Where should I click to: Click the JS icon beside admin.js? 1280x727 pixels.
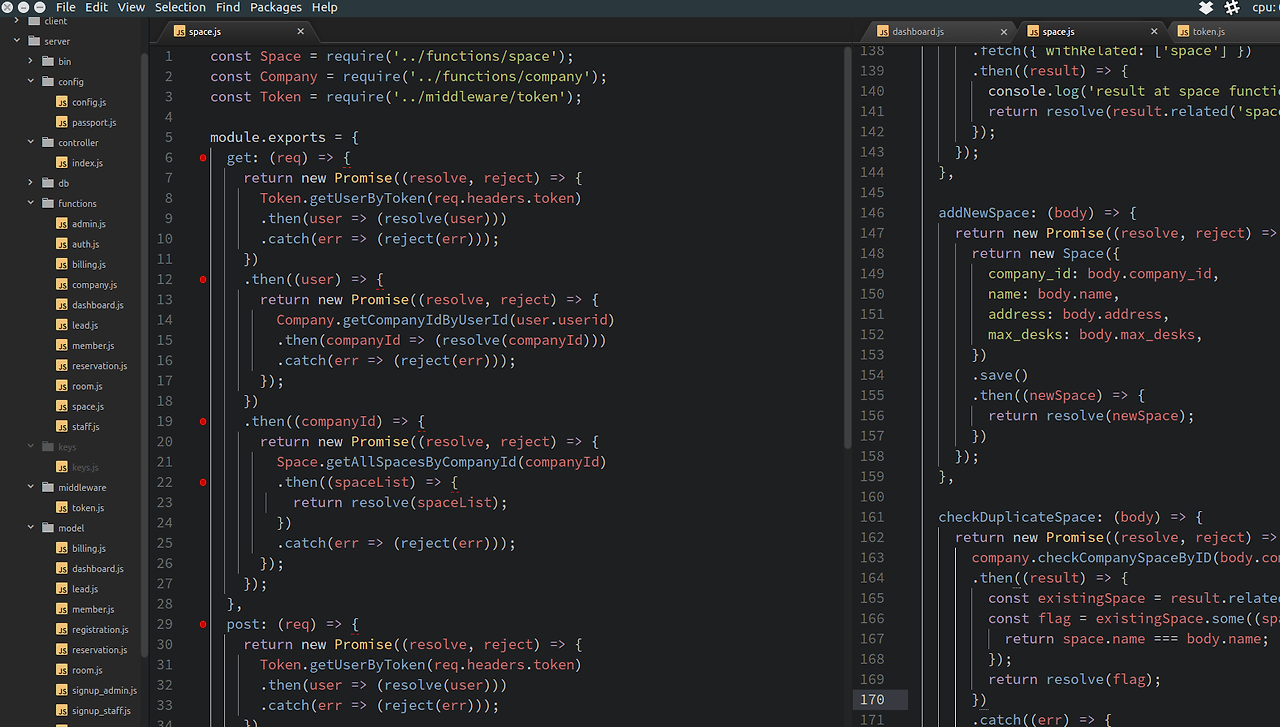click(62, 224)
